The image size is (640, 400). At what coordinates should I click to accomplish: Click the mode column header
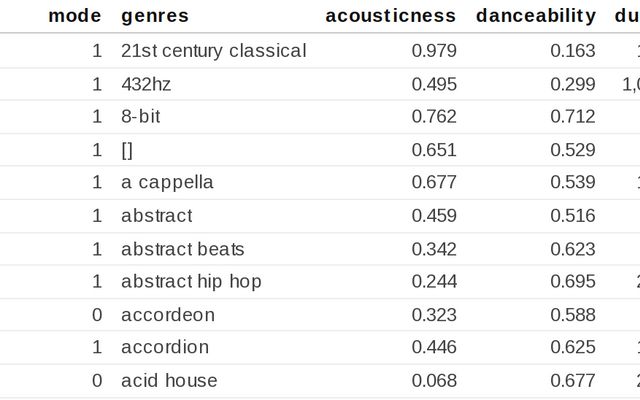point(75,16)
